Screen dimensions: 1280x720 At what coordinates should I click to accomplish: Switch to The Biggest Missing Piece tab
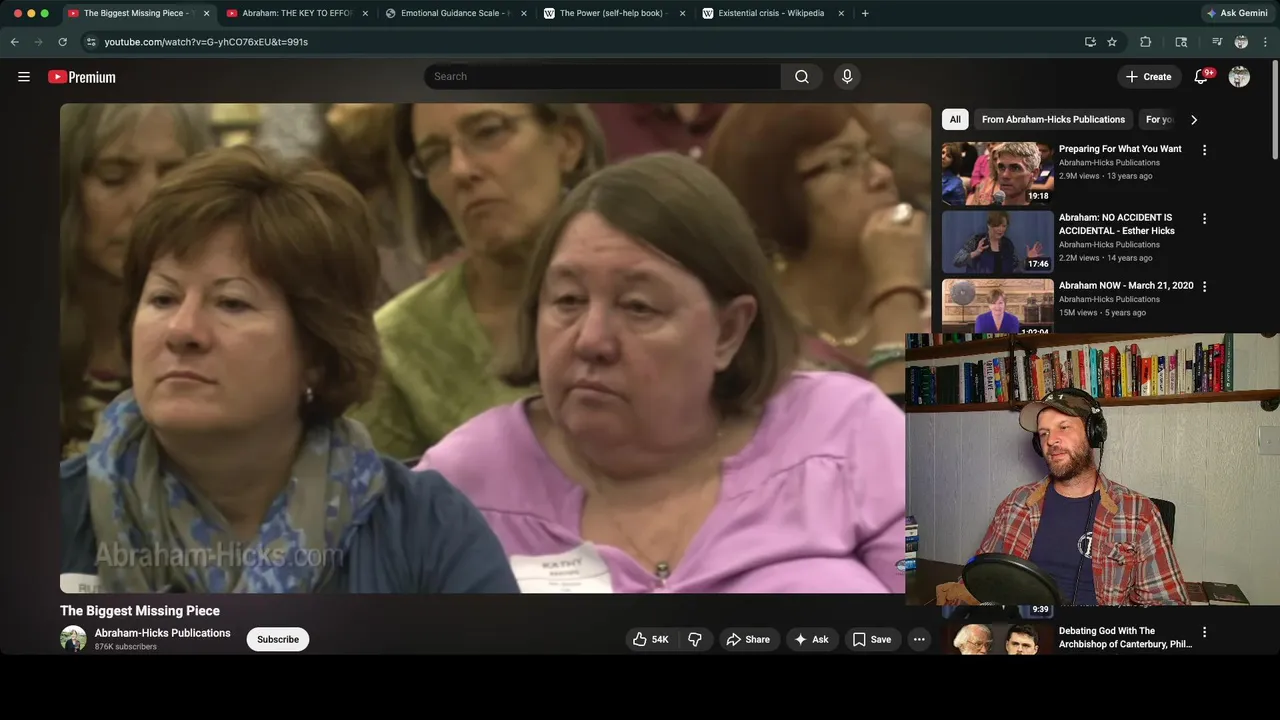136,13
